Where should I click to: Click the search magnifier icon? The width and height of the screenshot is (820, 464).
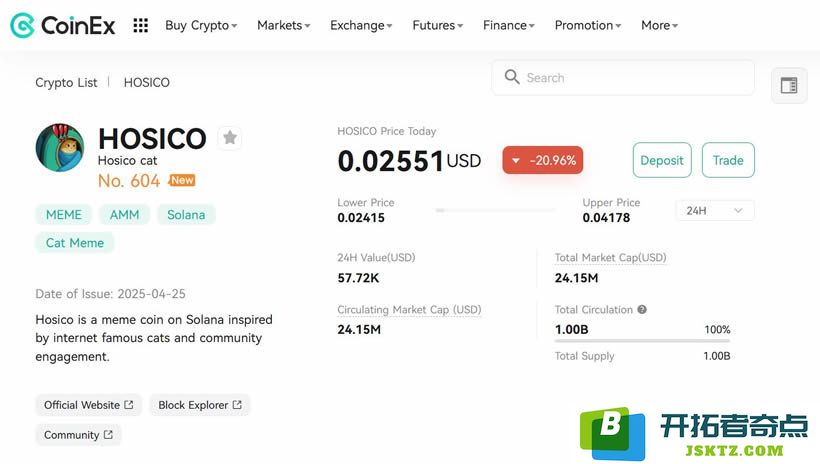[511, 77]
